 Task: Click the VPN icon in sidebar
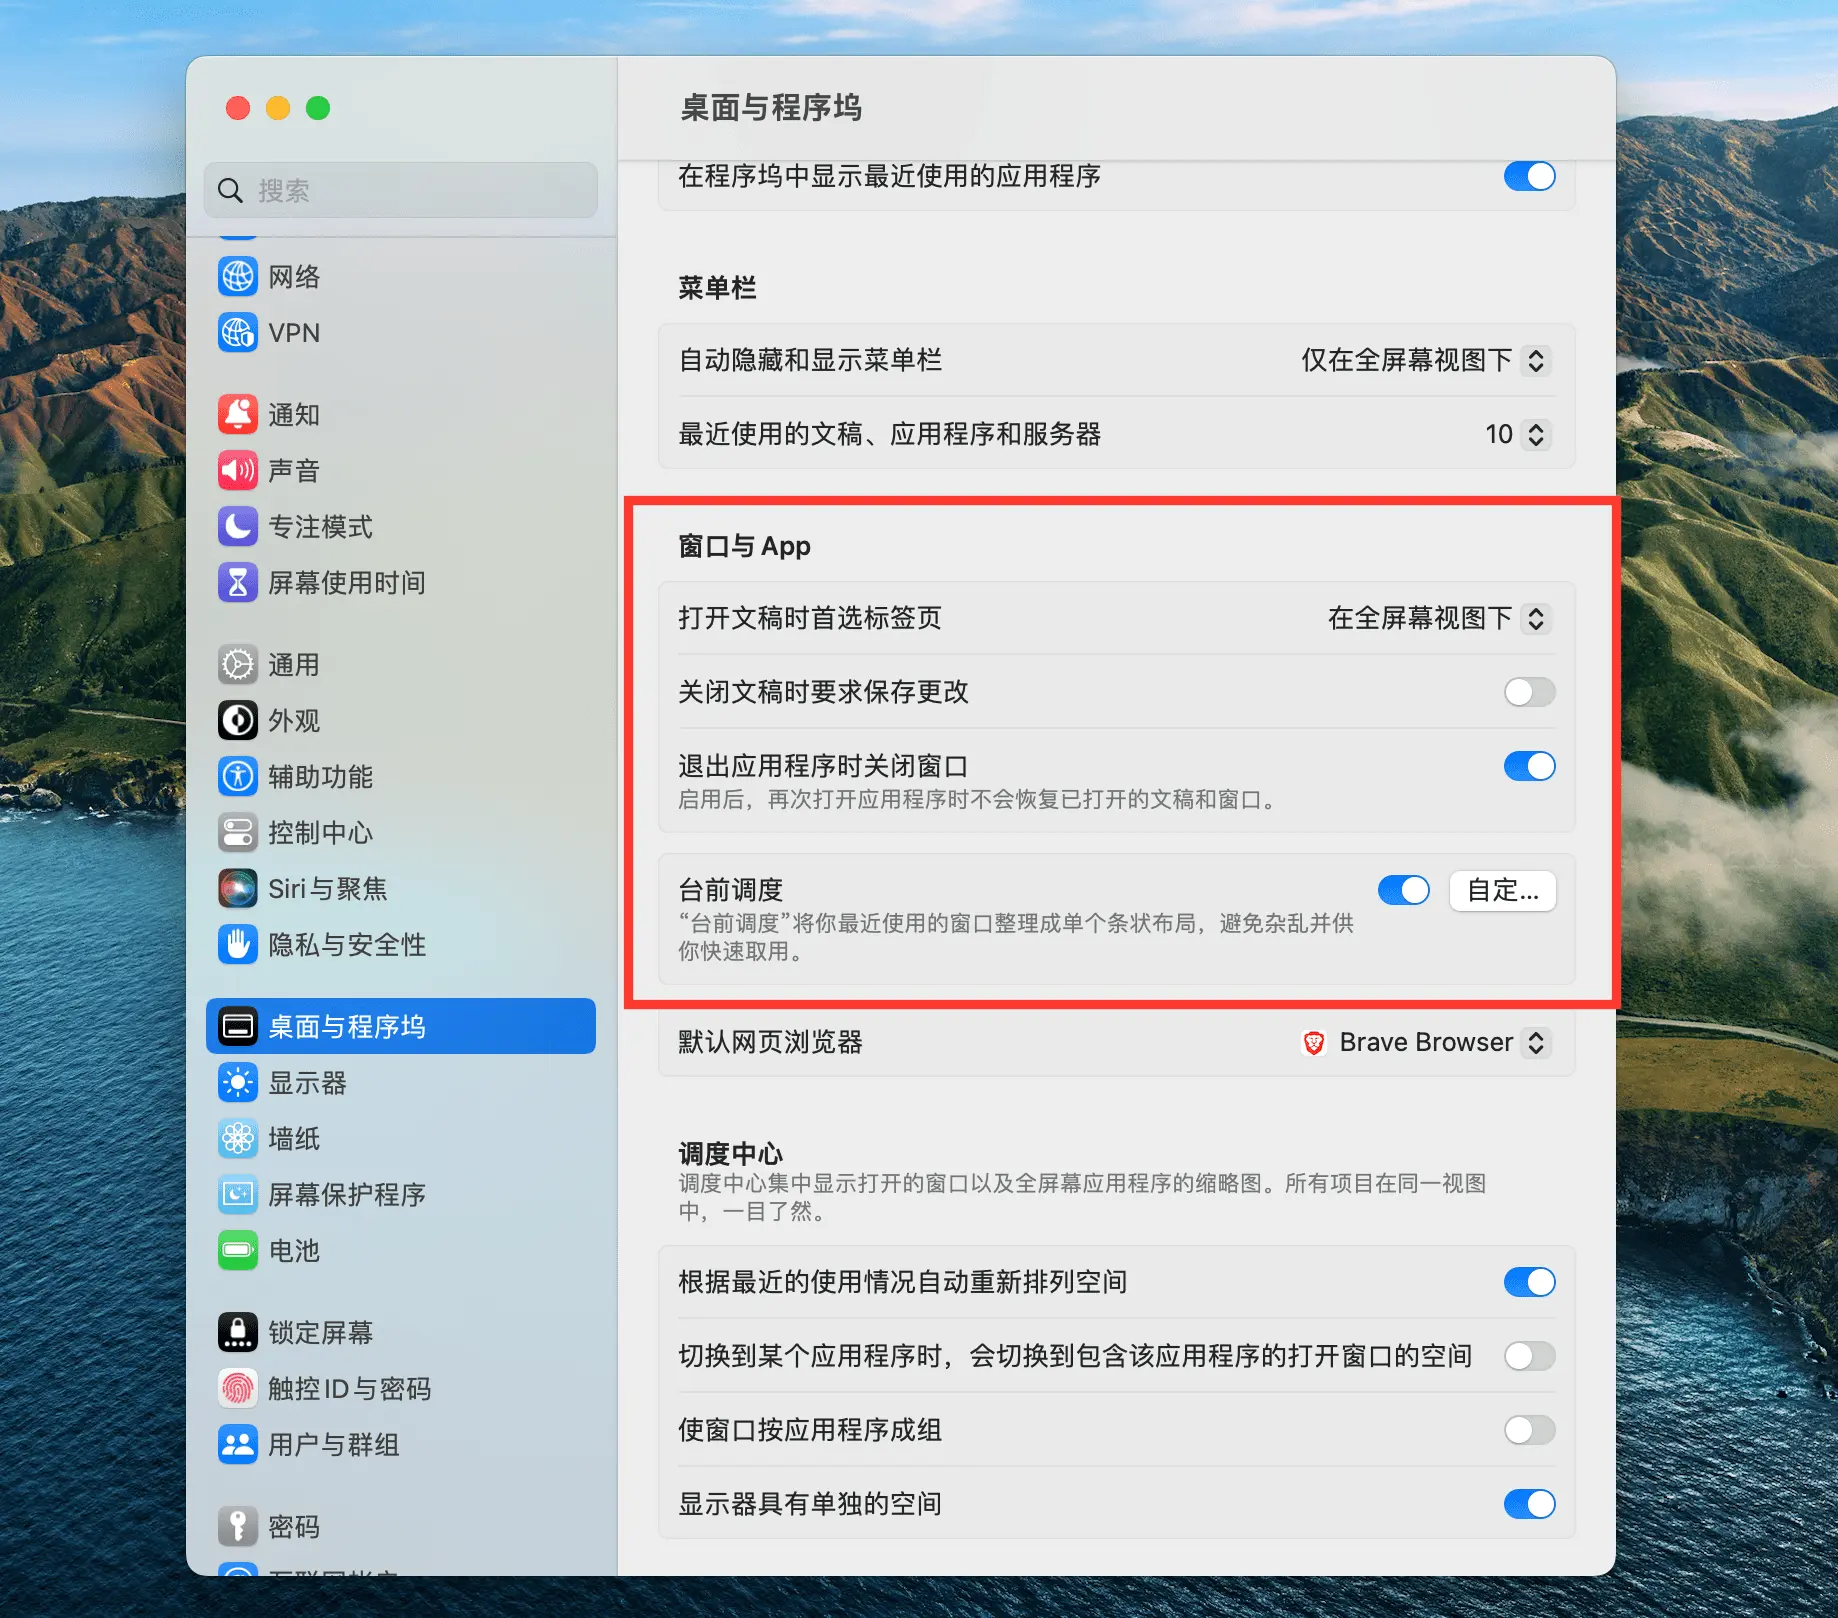click(x=238, y=332)
